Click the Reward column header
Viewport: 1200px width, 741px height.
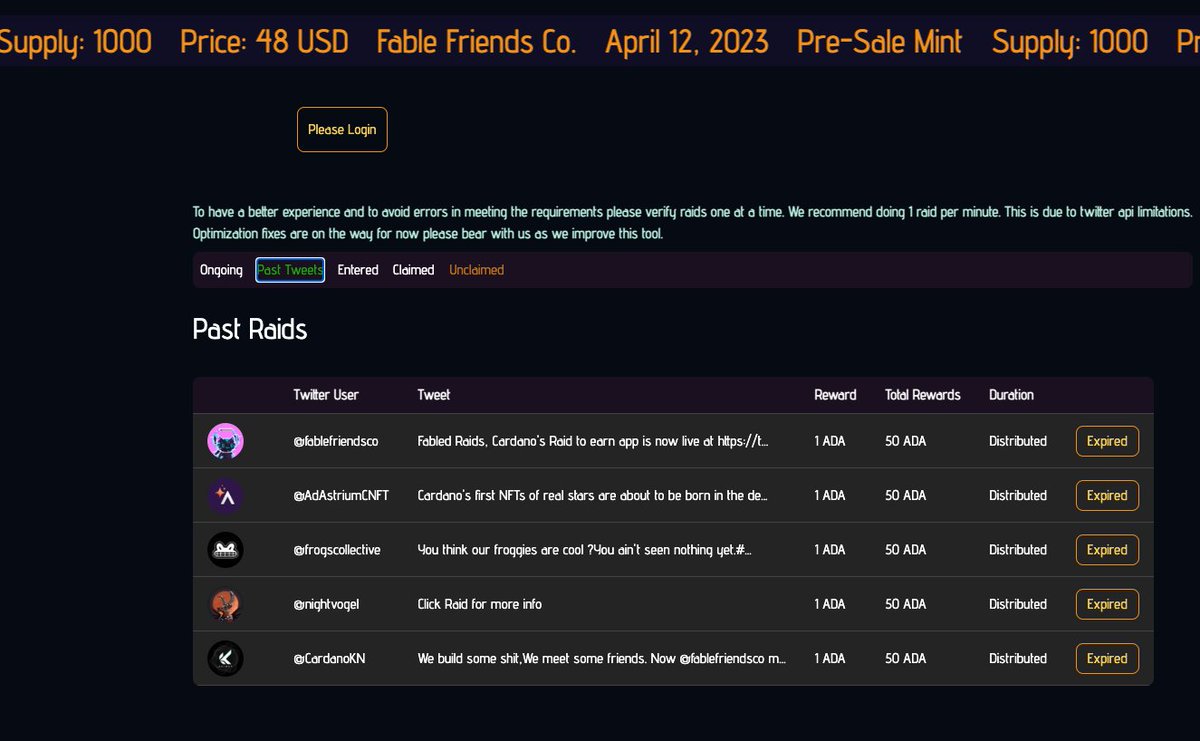[835, 395]
